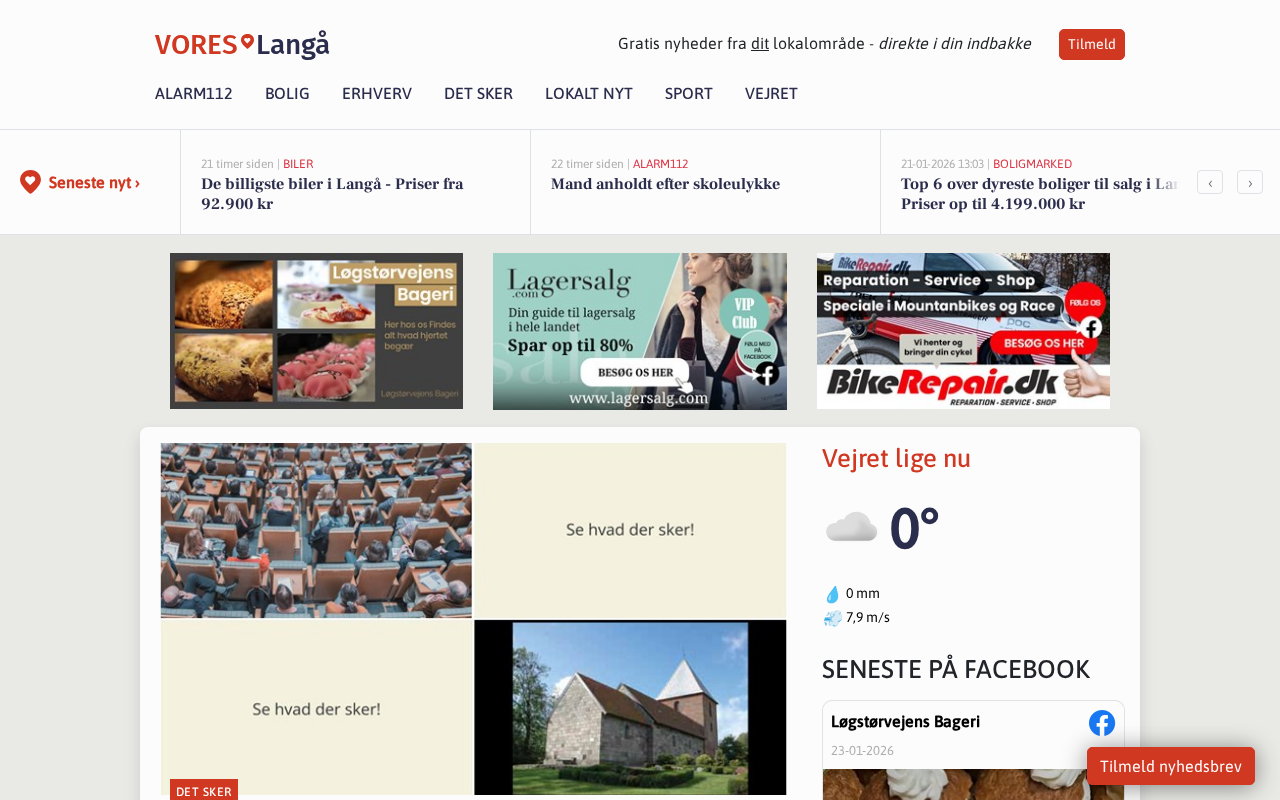The height and width of the screenshot is (800, 1280).
Task: Open the Facebook icon on Løgstørvejens Bageri post
Action: coord(1102,723)
